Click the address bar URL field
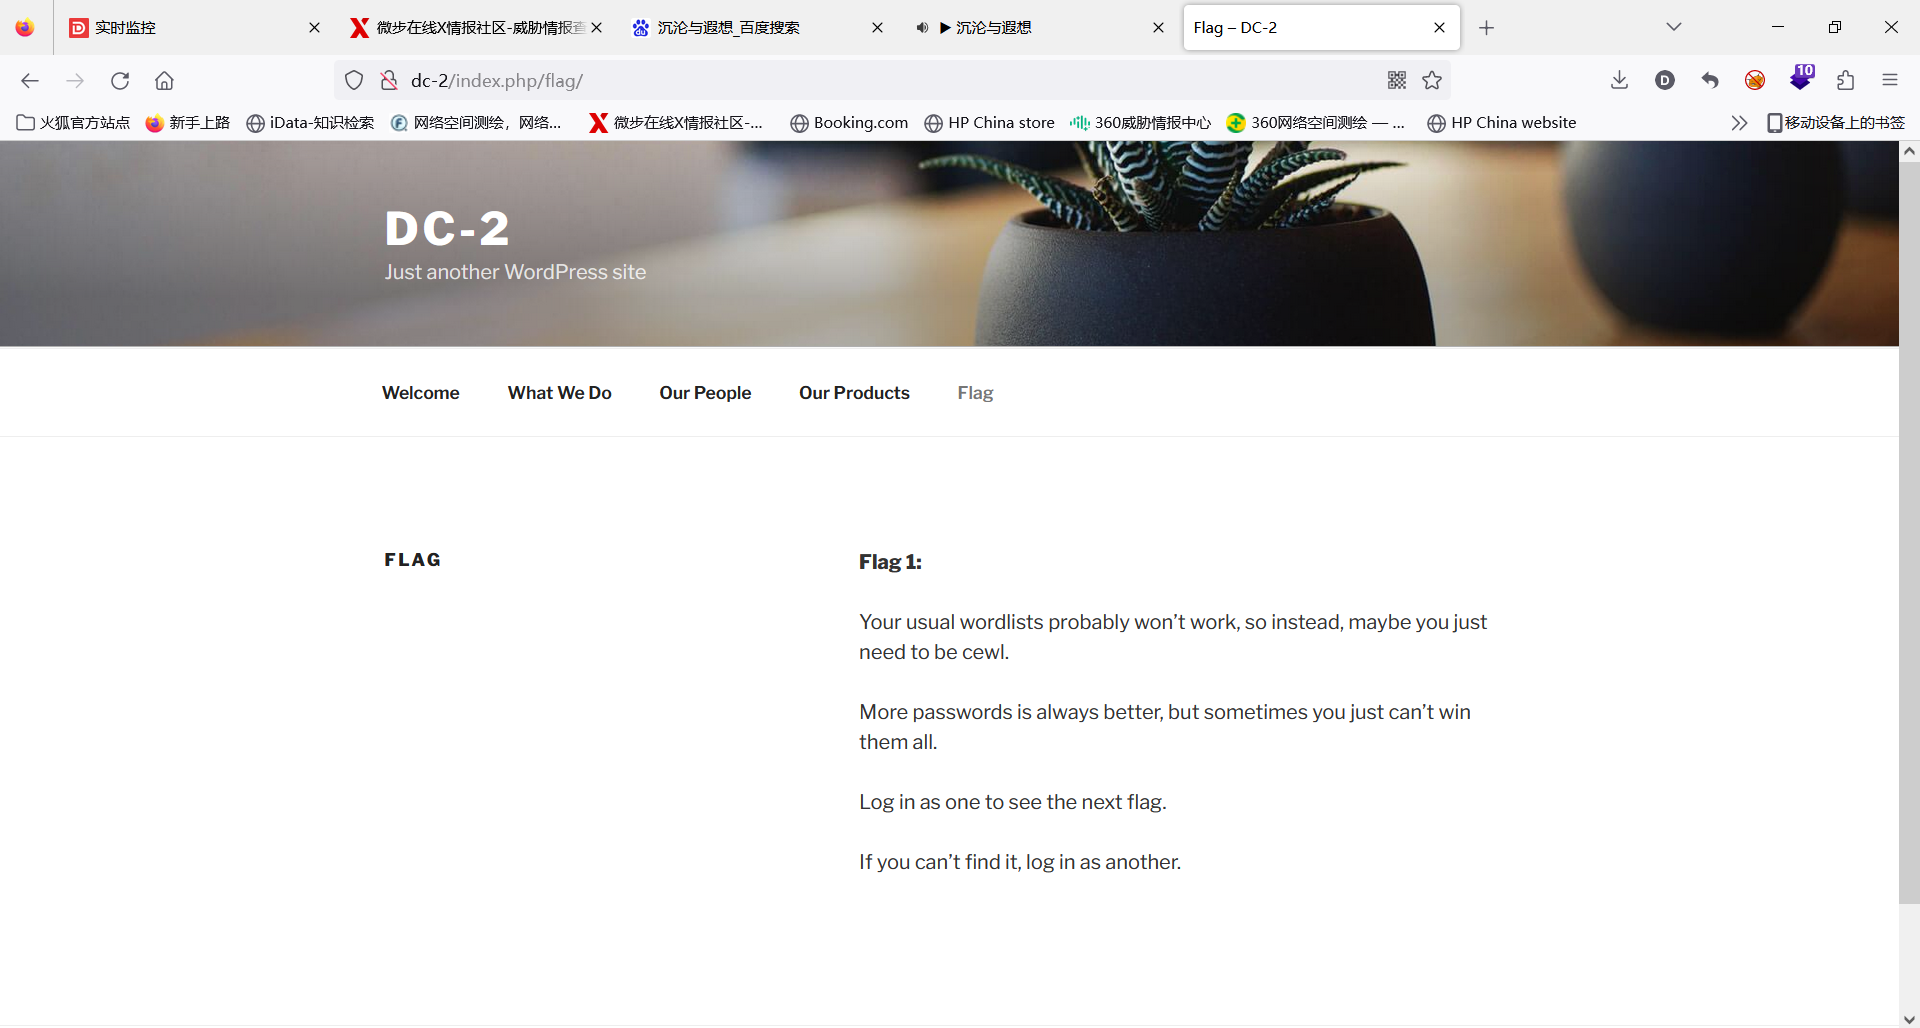Image resolution: width=1920 pixels, height=1028 pixels. coord(890,81)
